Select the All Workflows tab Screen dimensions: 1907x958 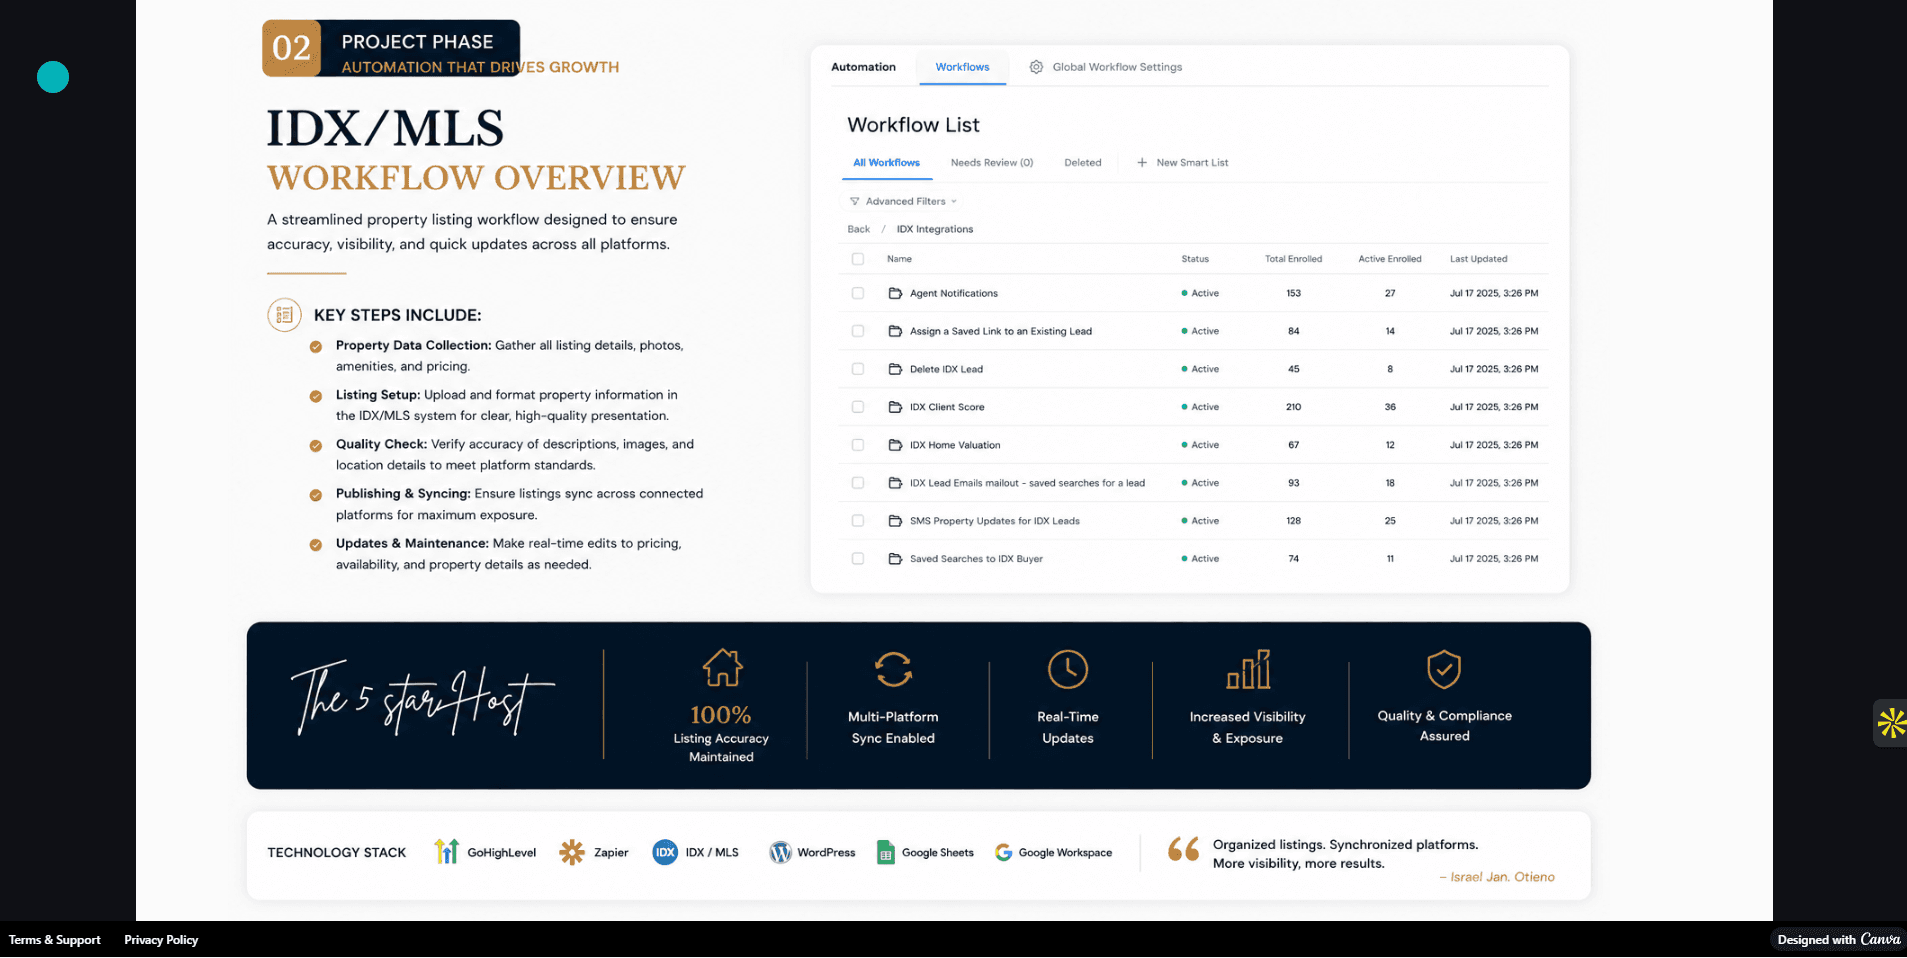886,162
